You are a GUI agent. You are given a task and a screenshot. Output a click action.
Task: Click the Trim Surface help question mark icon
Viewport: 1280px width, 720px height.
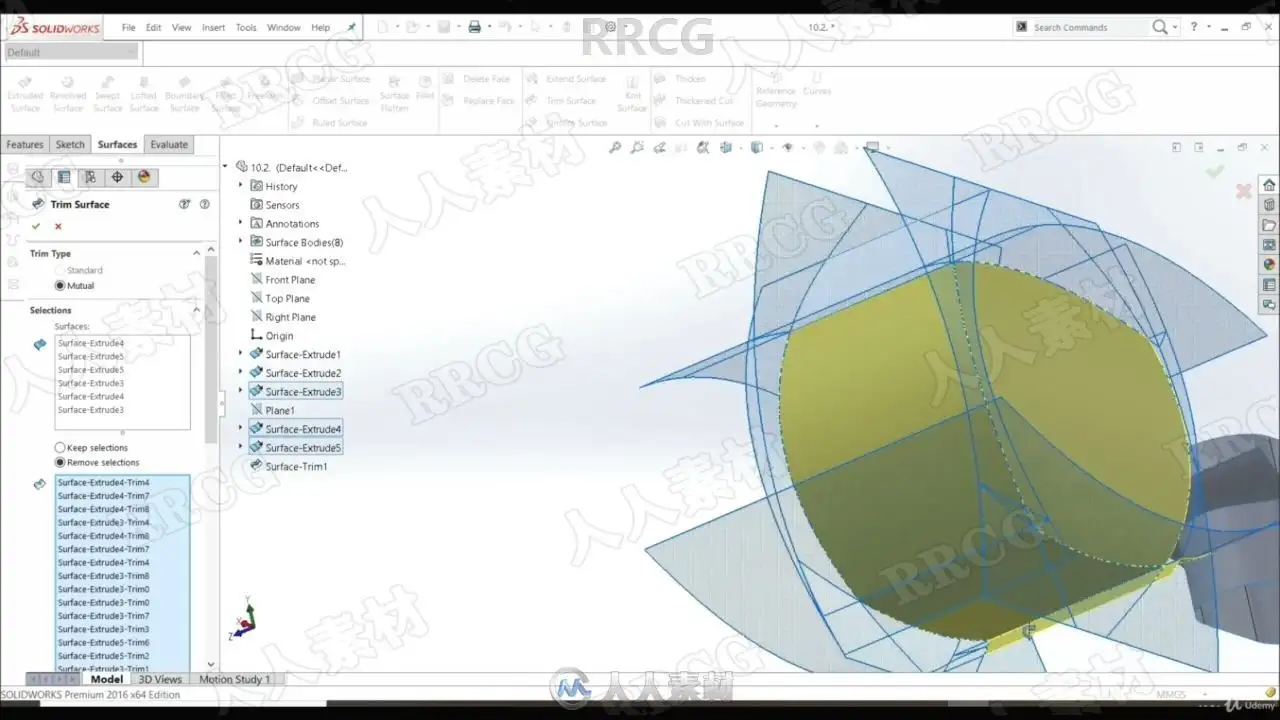point(205,204)
